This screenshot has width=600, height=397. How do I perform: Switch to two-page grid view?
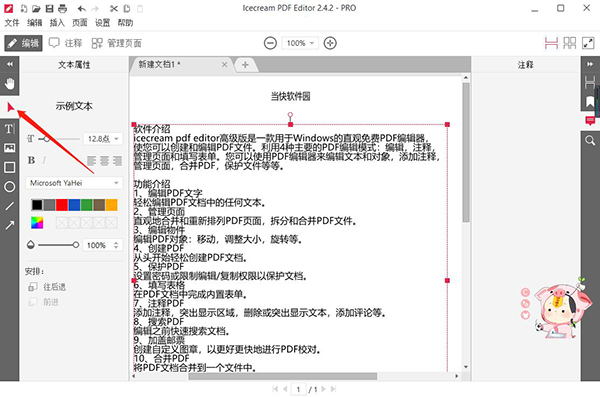570,43
